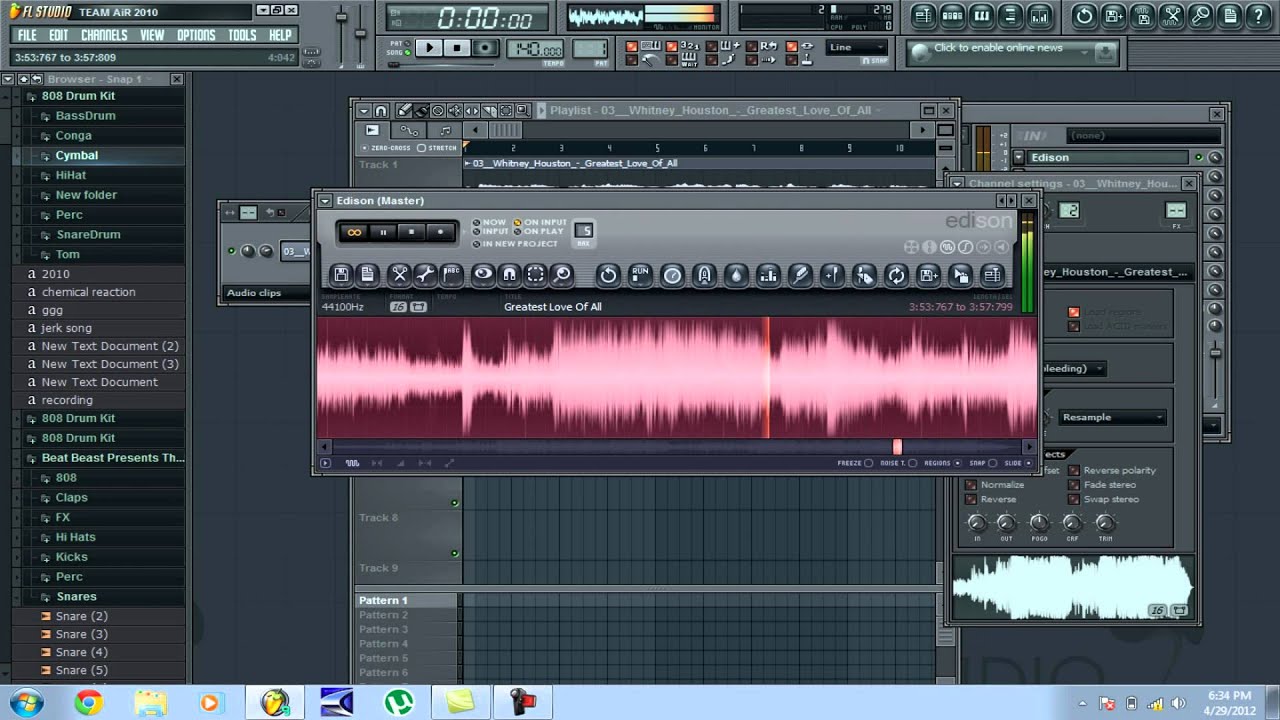This screenshot has width=1280, height=720.
Task: Enable the Freeze option in Edison
Action: (868, 463)
